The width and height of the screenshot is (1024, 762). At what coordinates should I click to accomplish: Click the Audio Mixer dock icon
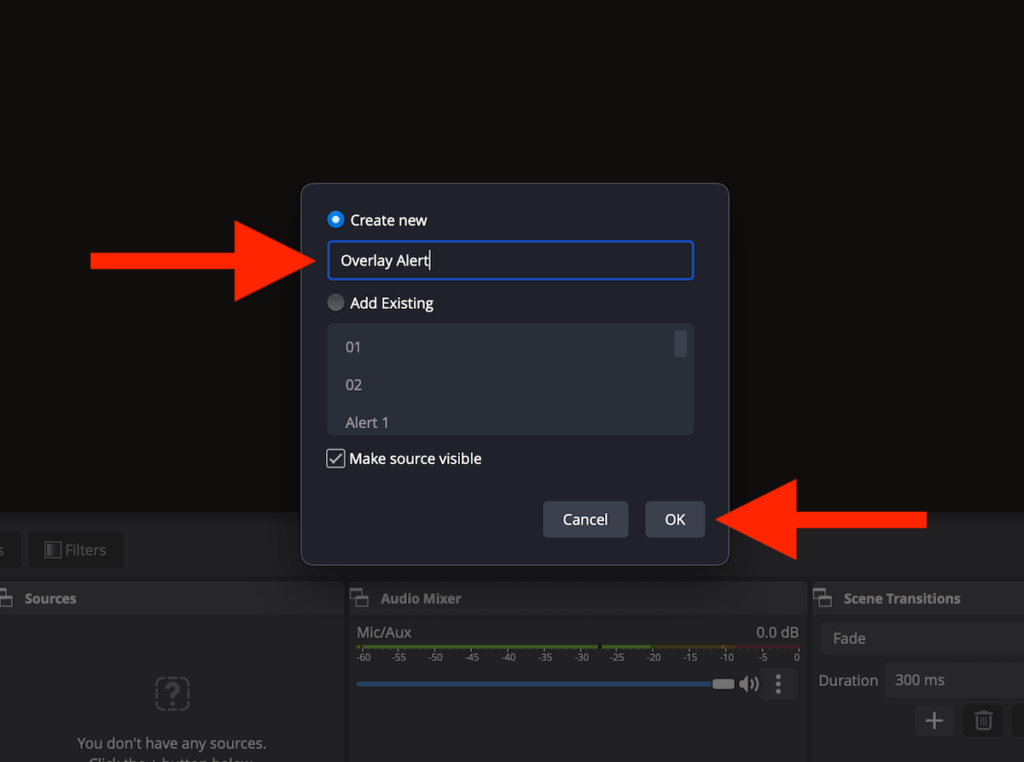359,597
